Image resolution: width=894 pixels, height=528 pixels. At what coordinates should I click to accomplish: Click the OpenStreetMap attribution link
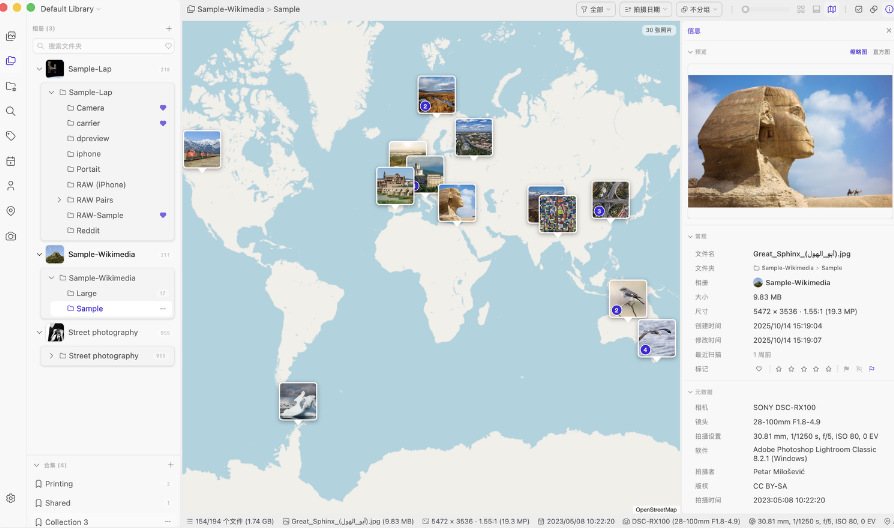coord(656,510)
